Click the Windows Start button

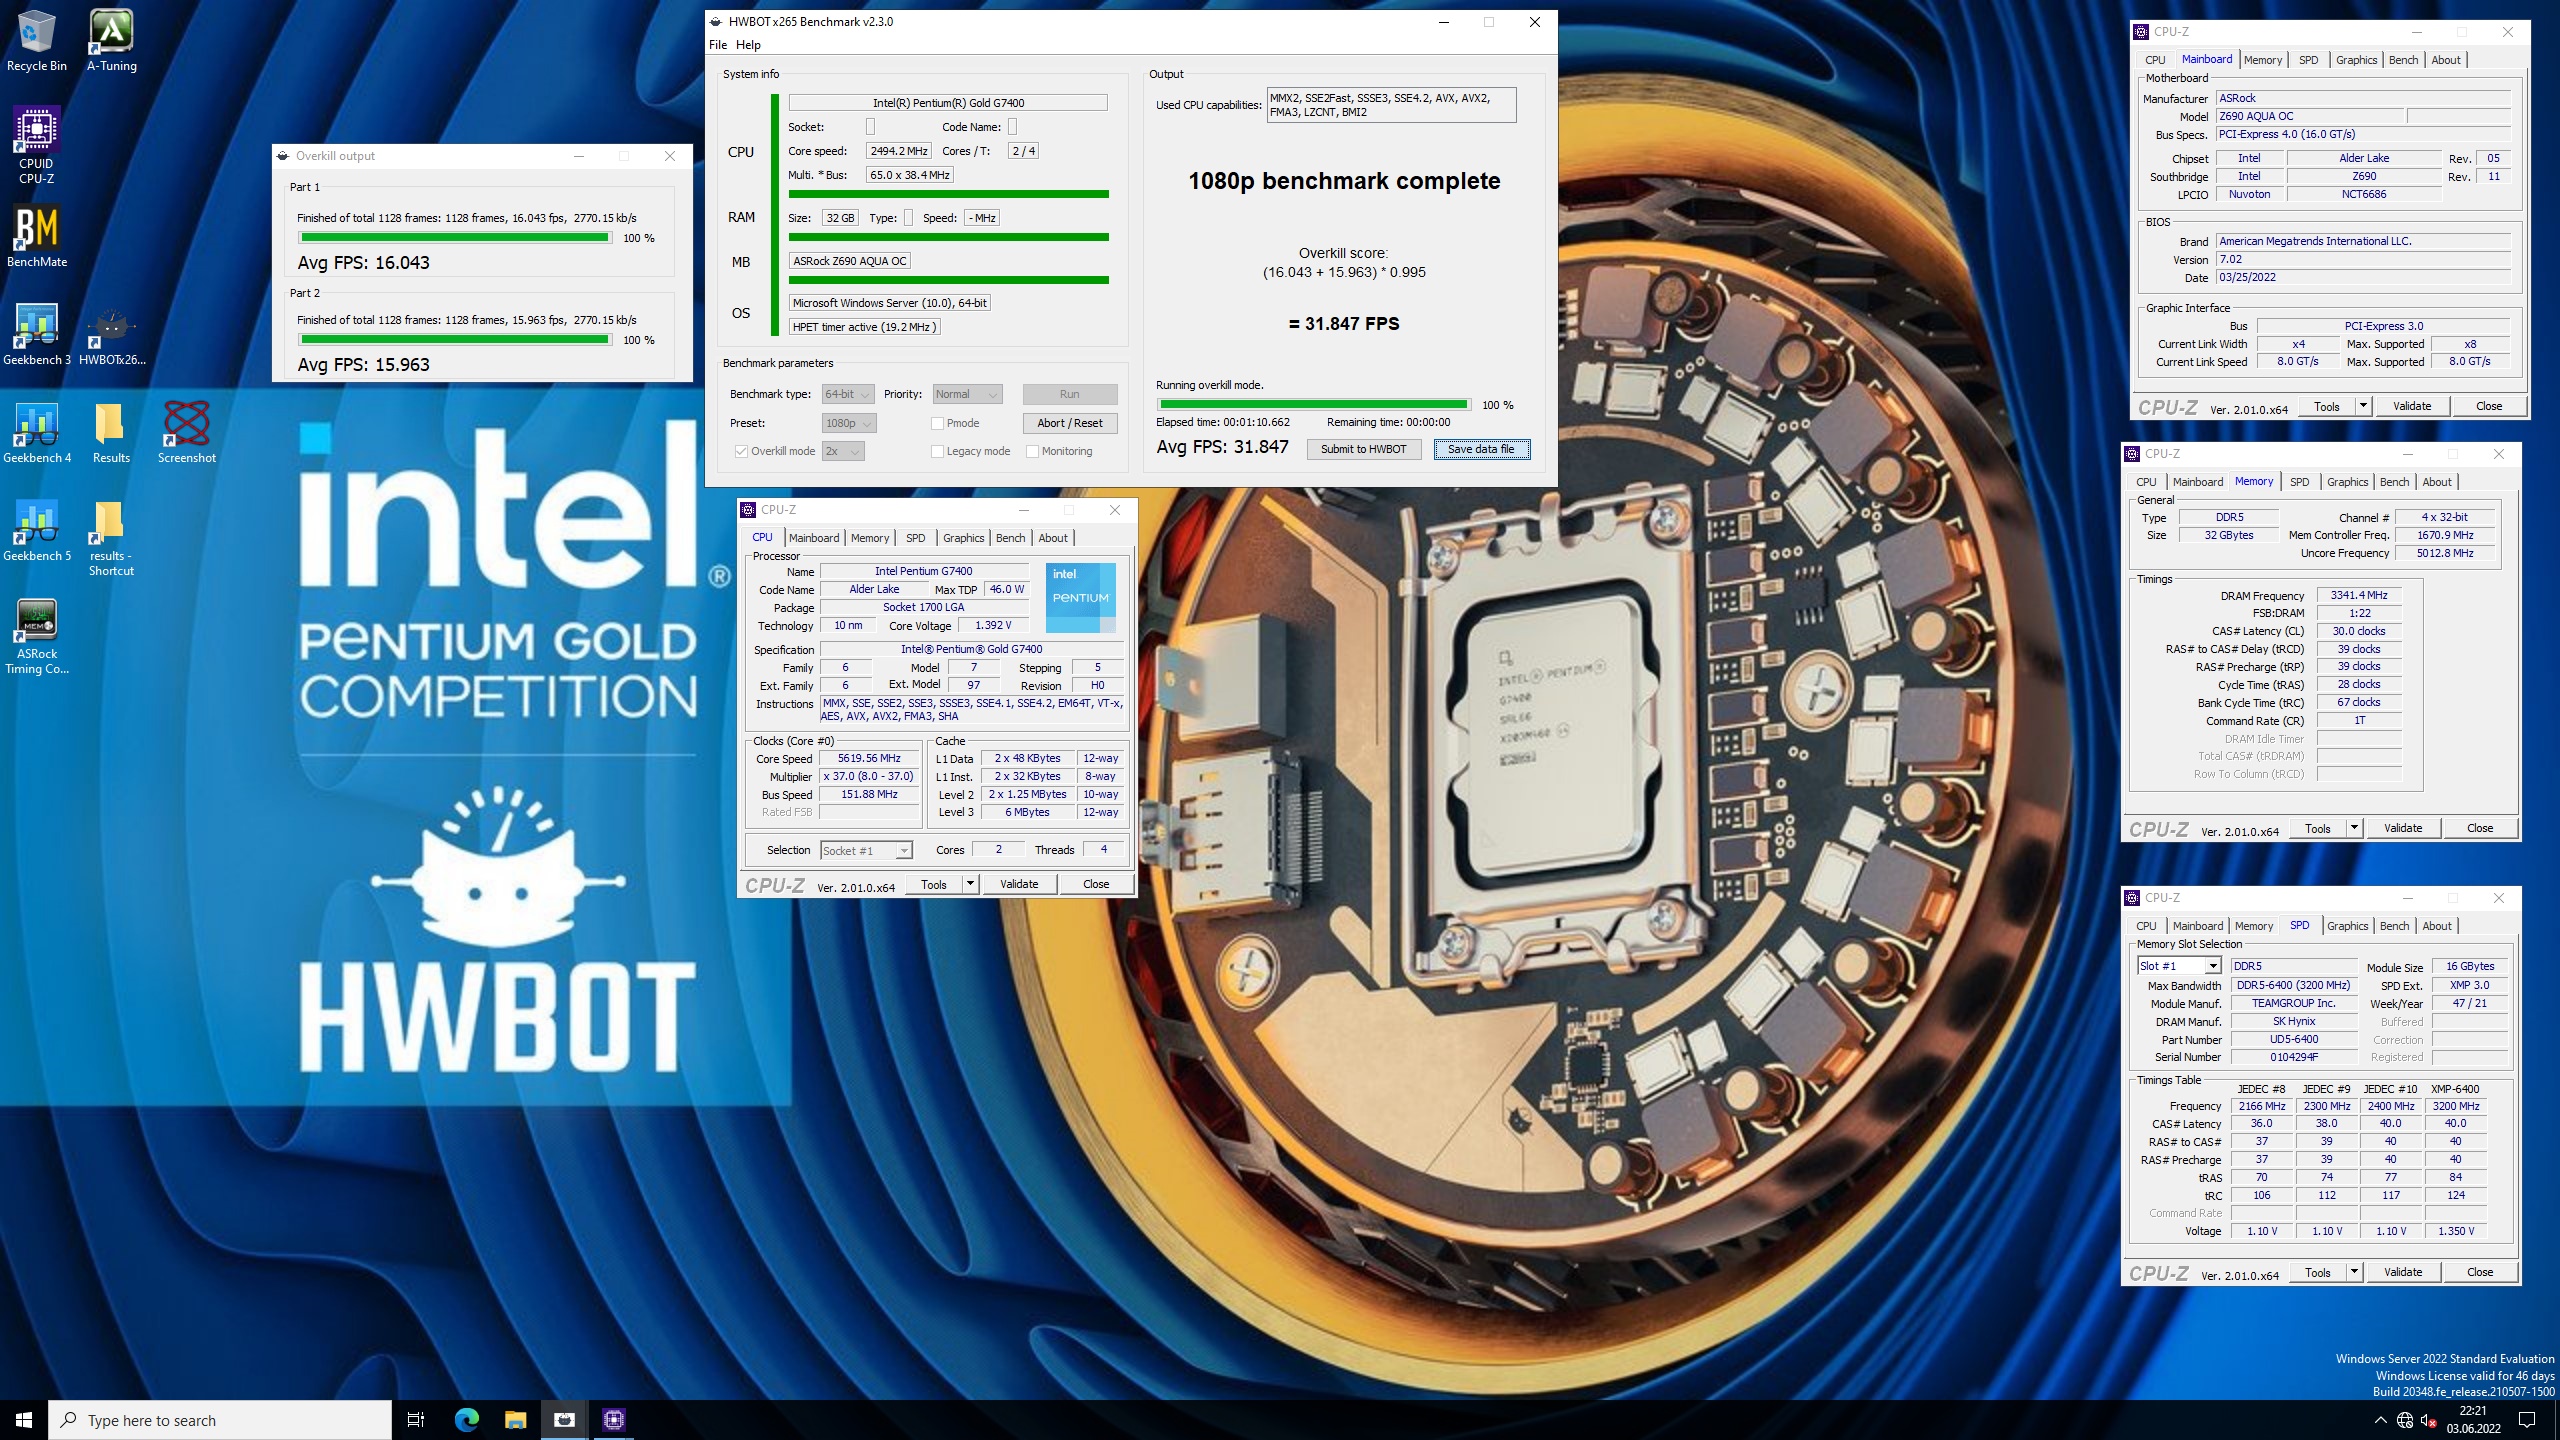[x=24, y=1420]
